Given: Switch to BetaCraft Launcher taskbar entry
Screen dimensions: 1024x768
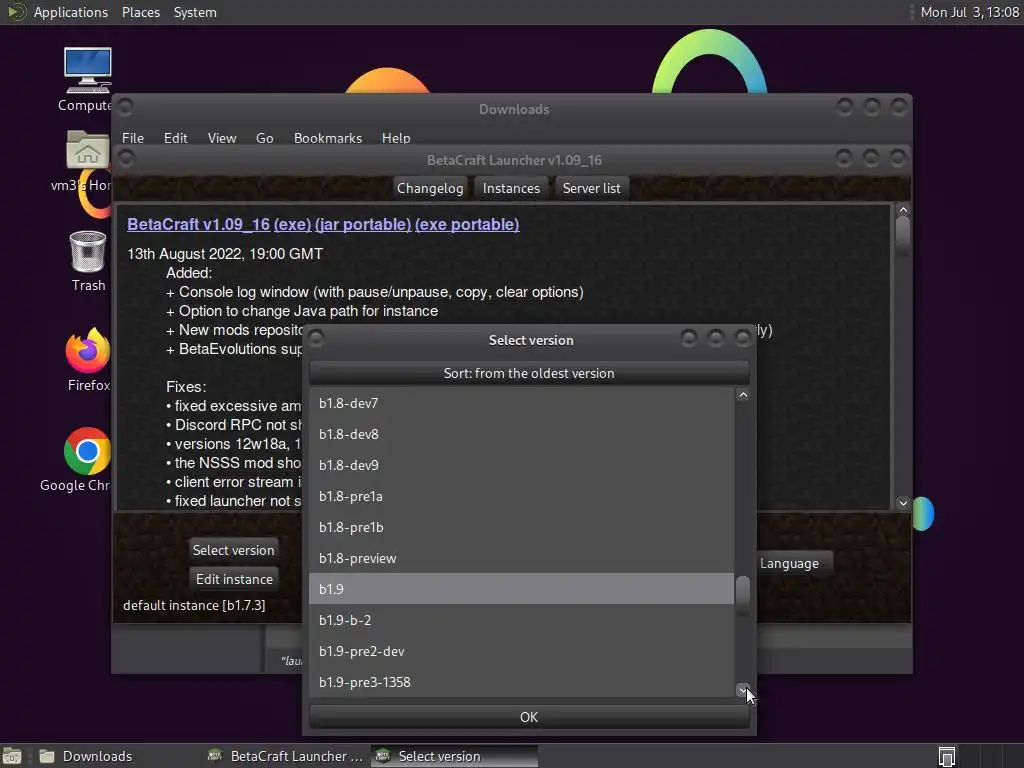Looking at the screenshot, I should coord(285,756).
